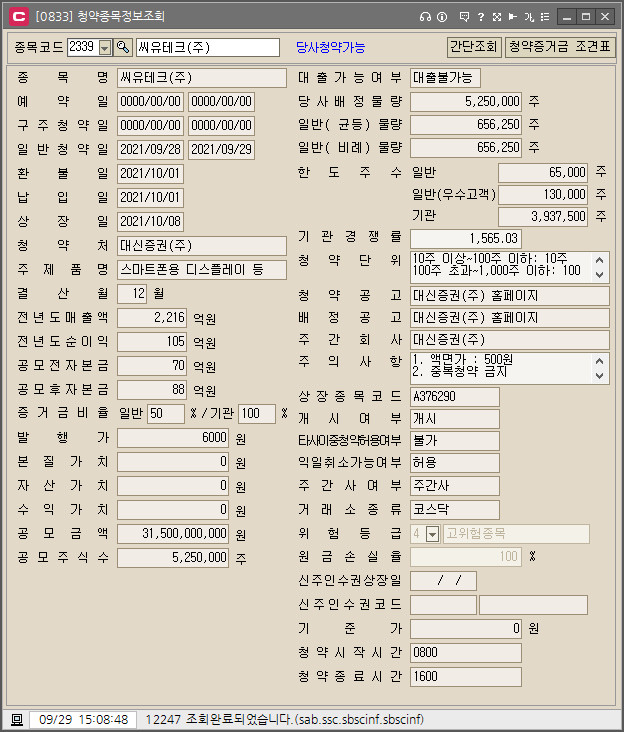Click the 청약처 field 대신증권(주)

coord(202,246)
